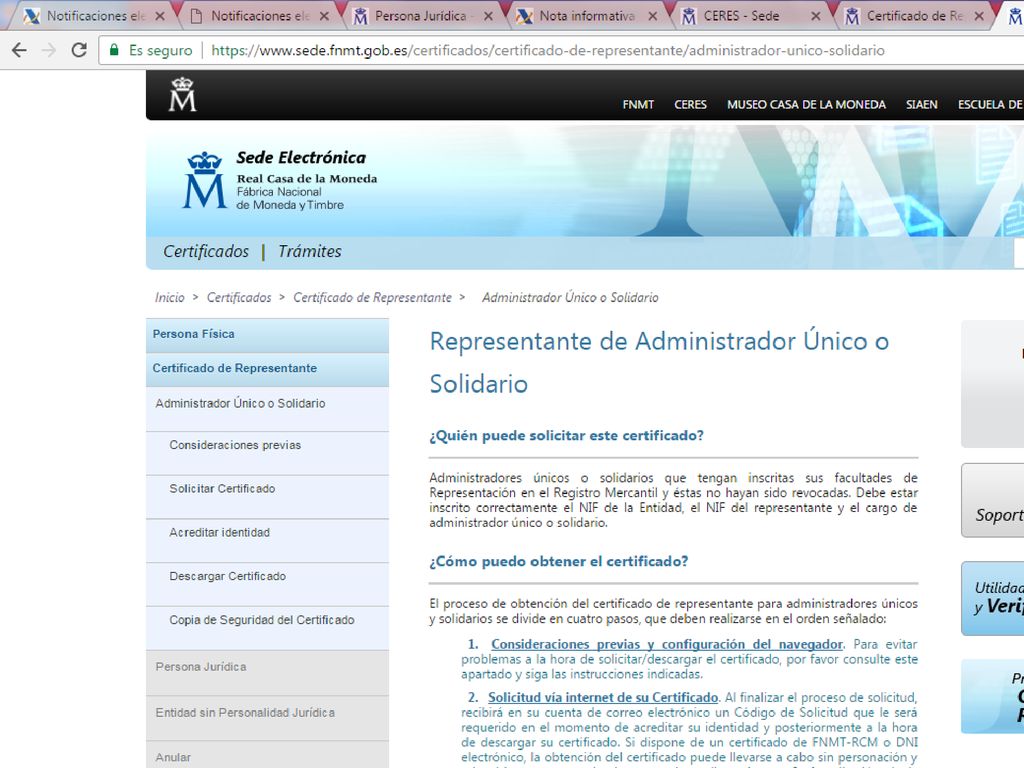Open CERES link in top navigation

pyautogui.click(x=690, y=104)
